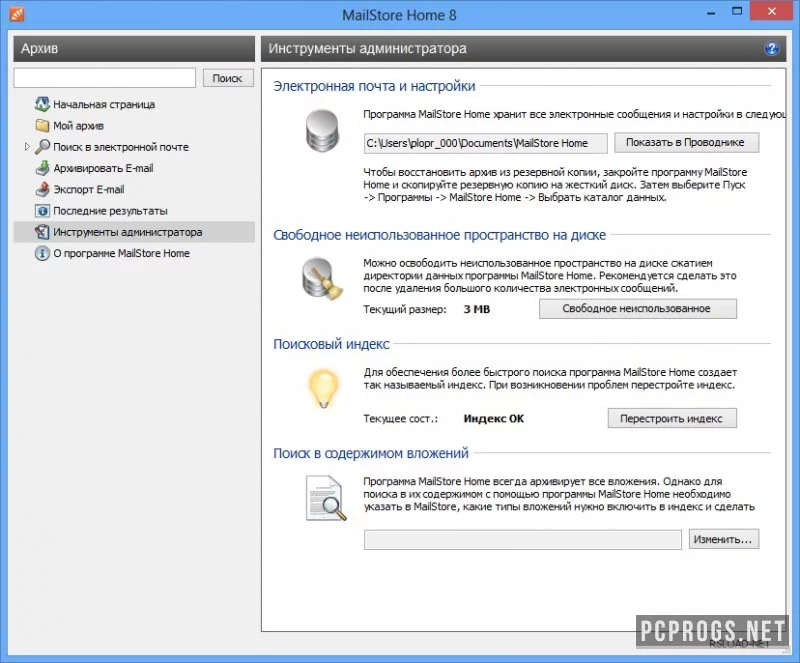Click Показать в Проводнике button

pyautogui.click(x=686, y=143)
